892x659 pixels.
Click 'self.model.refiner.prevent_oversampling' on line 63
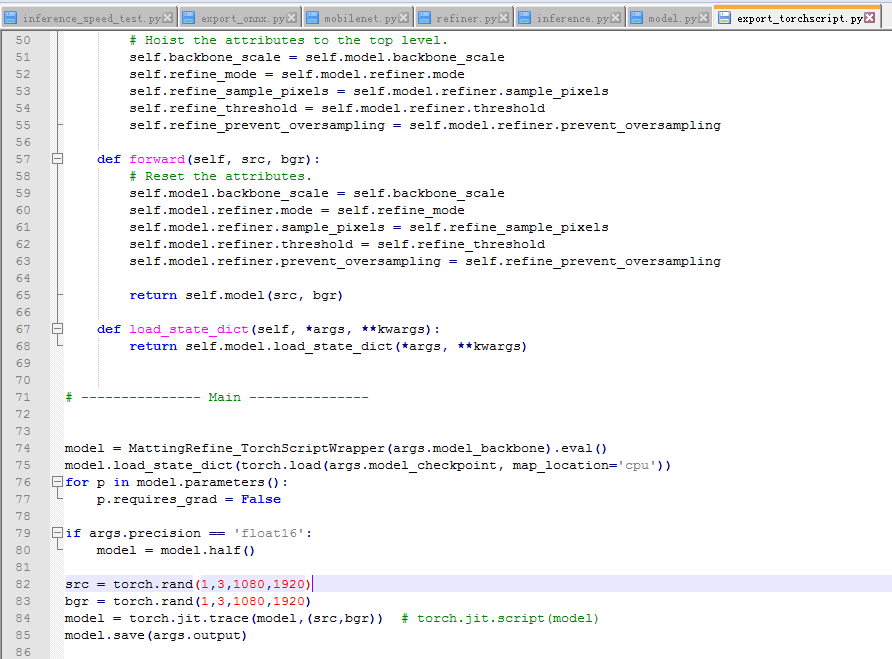coord(285,261)
